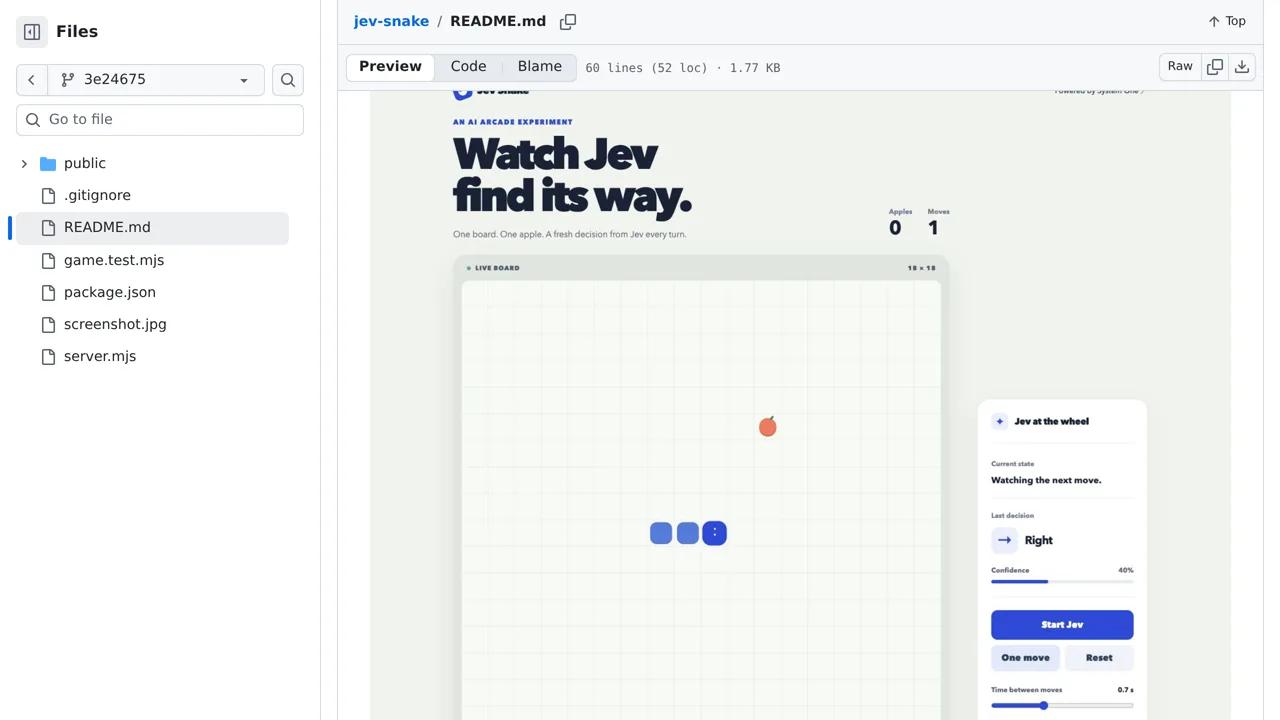
Task: Download the raw file
Action: coord(1242,67)
